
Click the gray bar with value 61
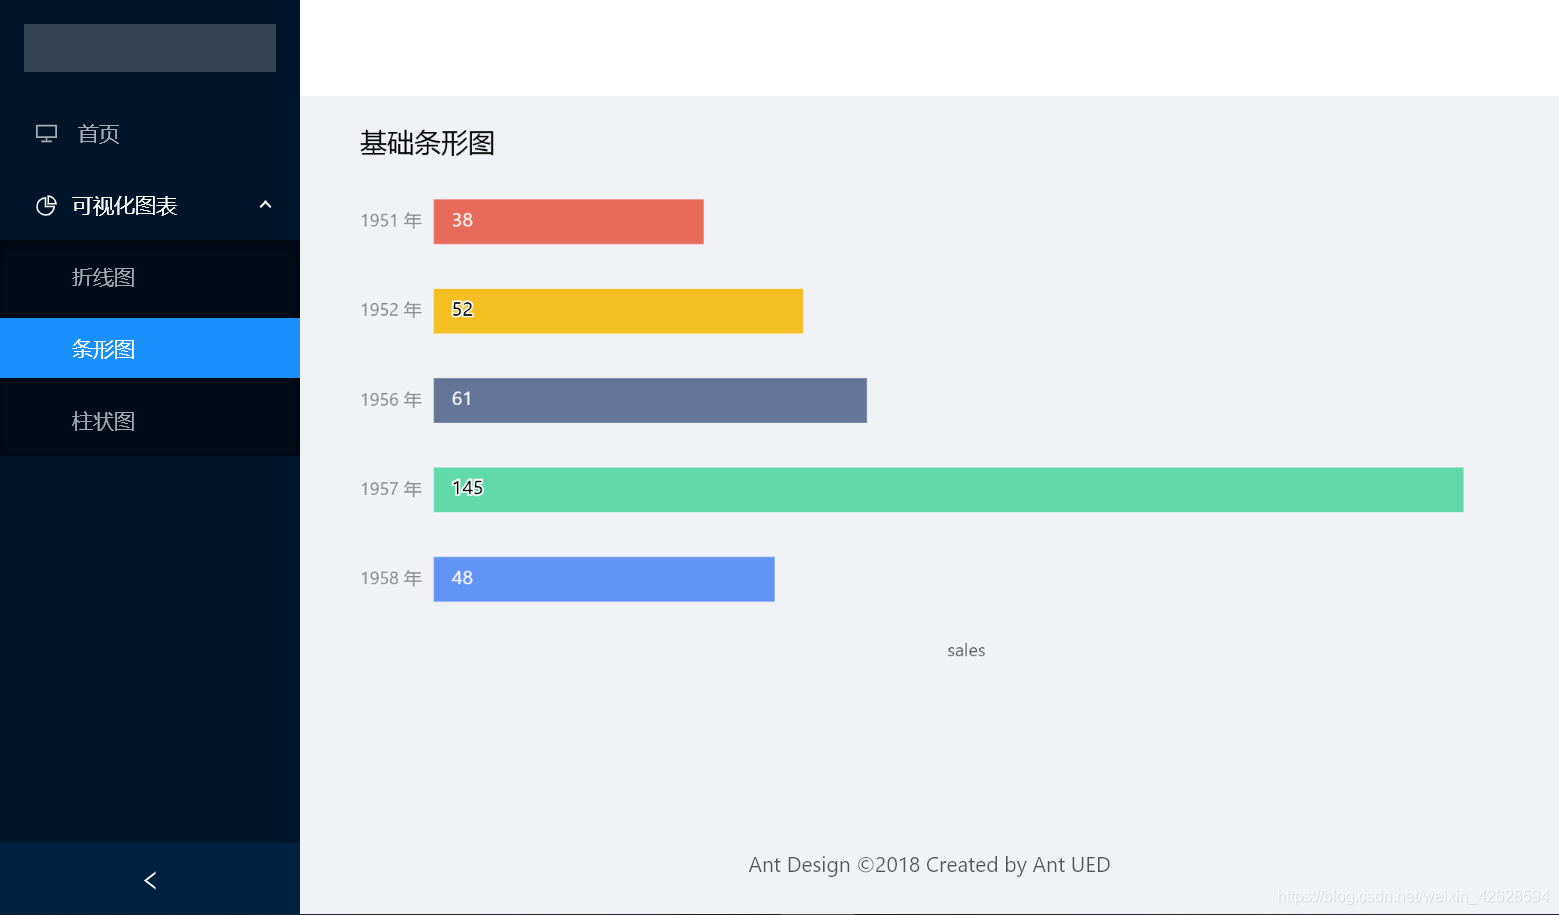point(649,400)
